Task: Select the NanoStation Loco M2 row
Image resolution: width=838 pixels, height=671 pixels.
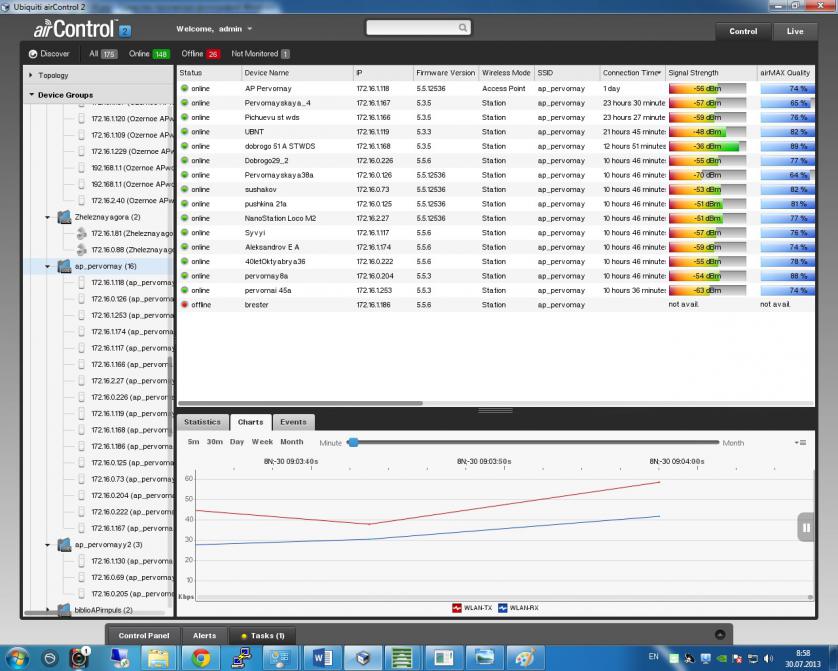Action: coord(495,218)
